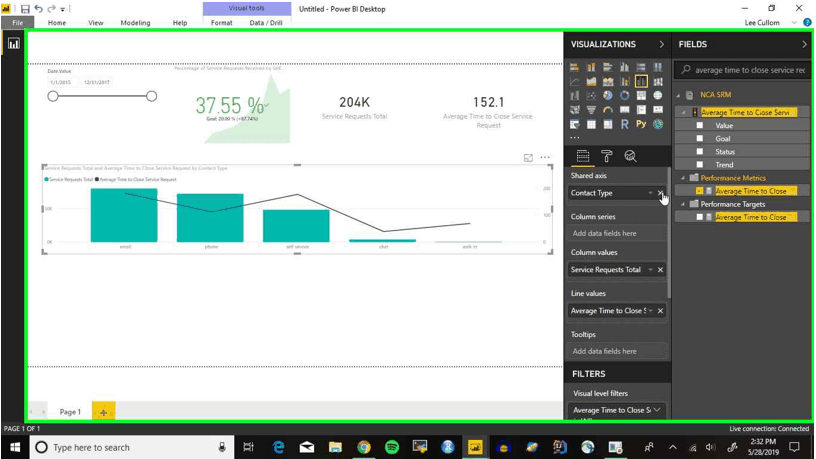Click Focus mode icon on chart
The image size is (816, 459).
pos(528,158)
